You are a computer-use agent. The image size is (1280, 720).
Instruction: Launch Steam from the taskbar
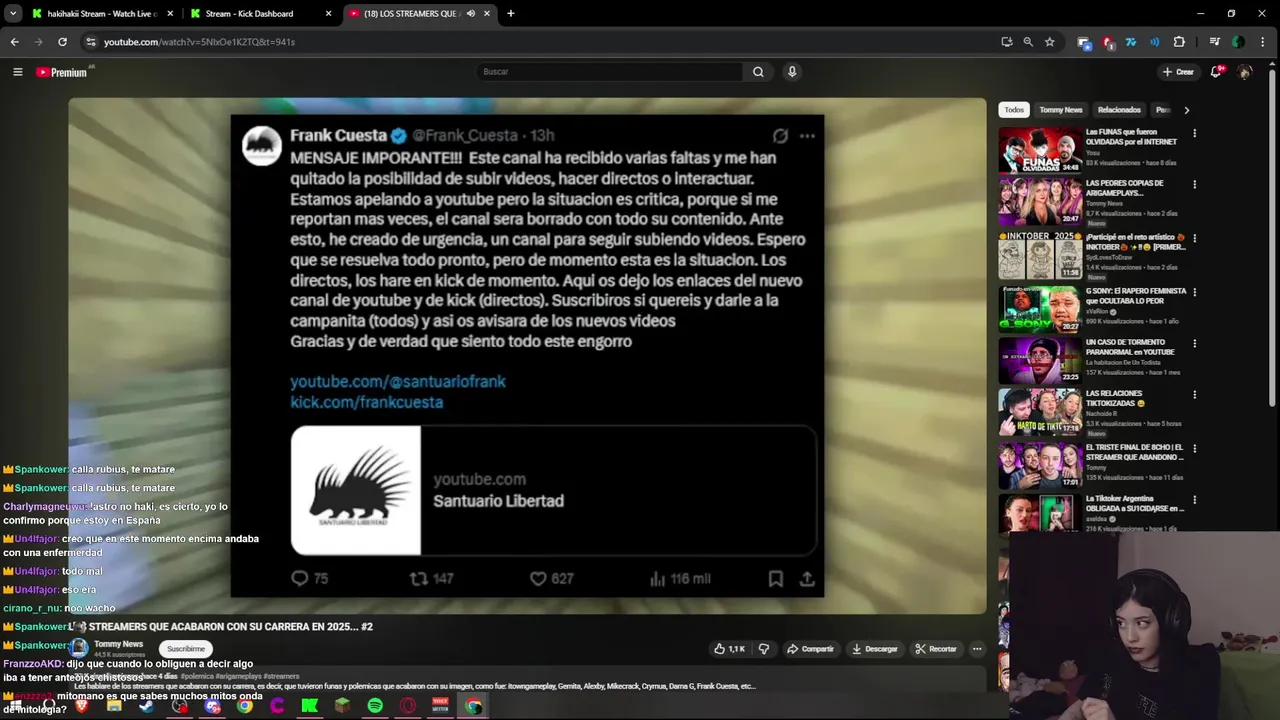pos(147,706)
